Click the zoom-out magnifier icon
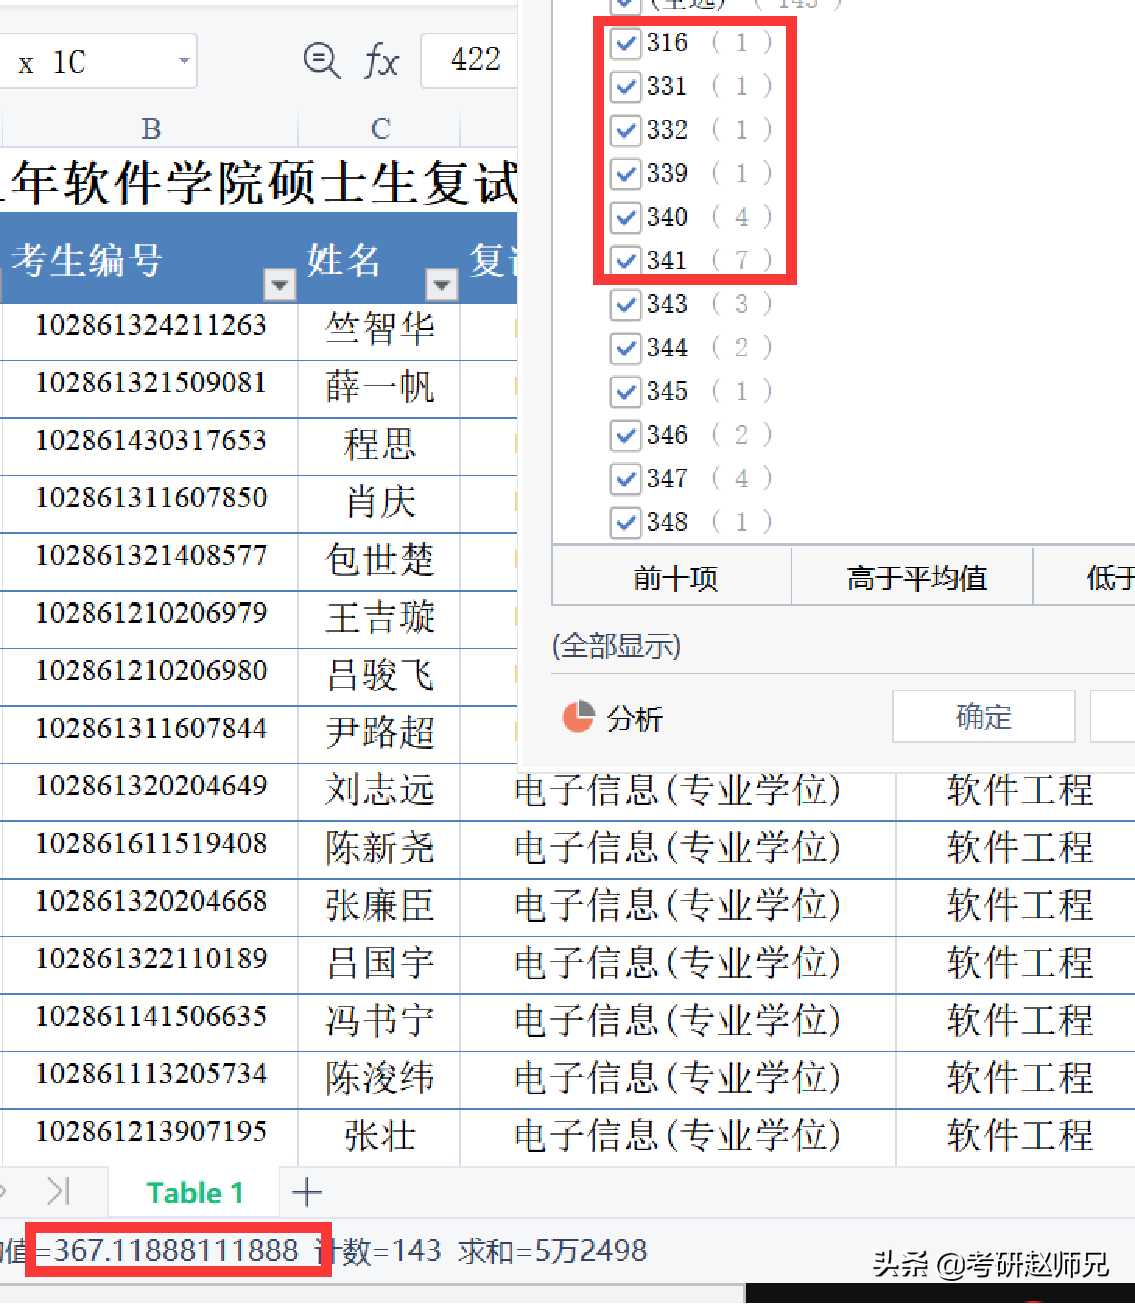Screen dimensions: 1135x1304 pyautogui.click(x=322, y=61)
